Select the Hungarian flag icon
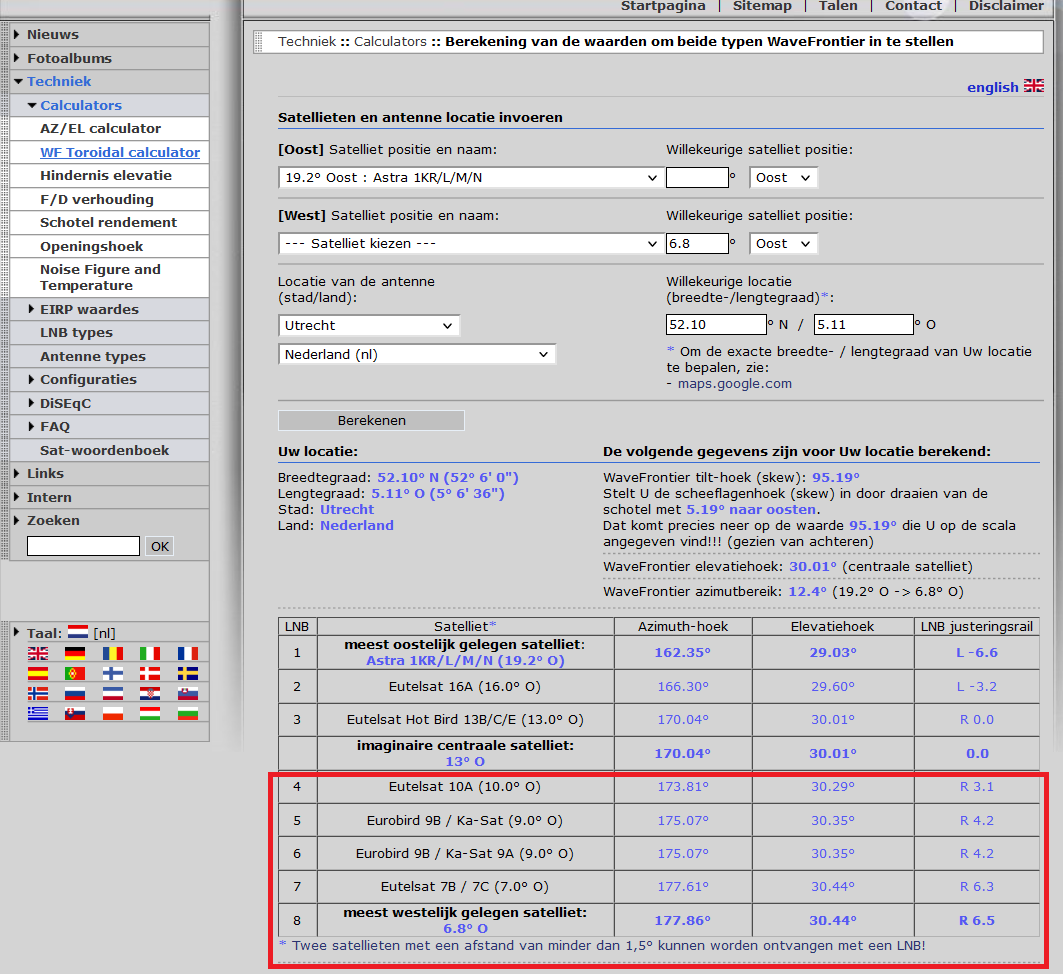This screenshot has width=1063, height=974. click(x=149, y=713)
